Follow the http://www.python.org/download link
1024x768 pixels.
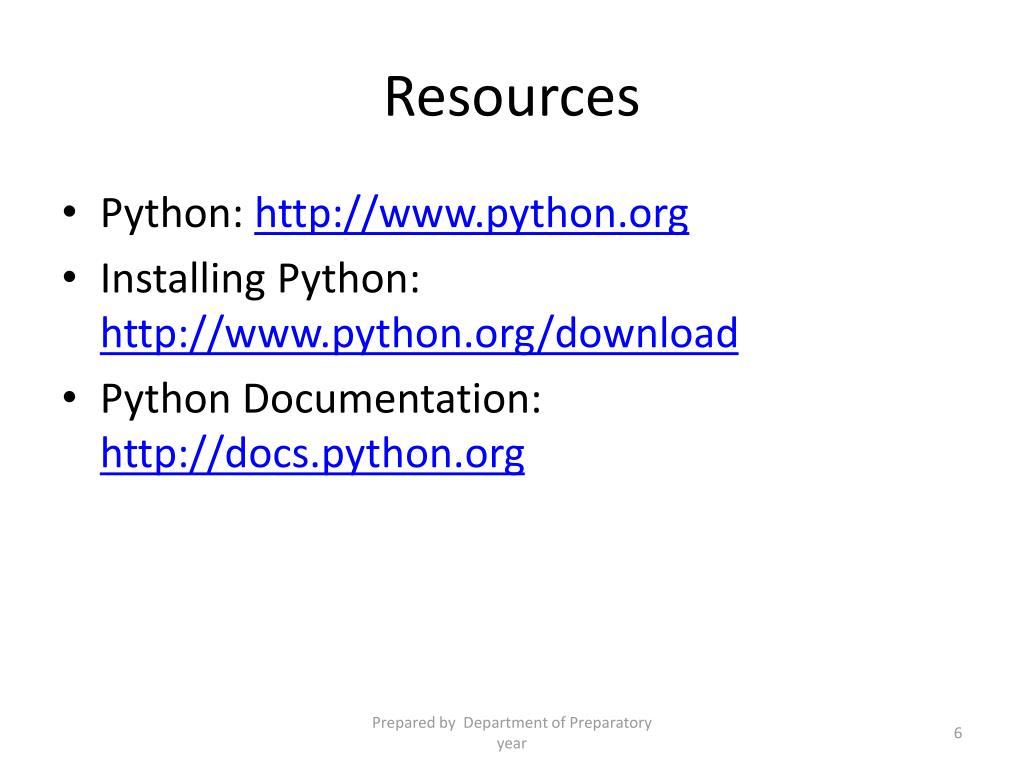tap(419, 334)
